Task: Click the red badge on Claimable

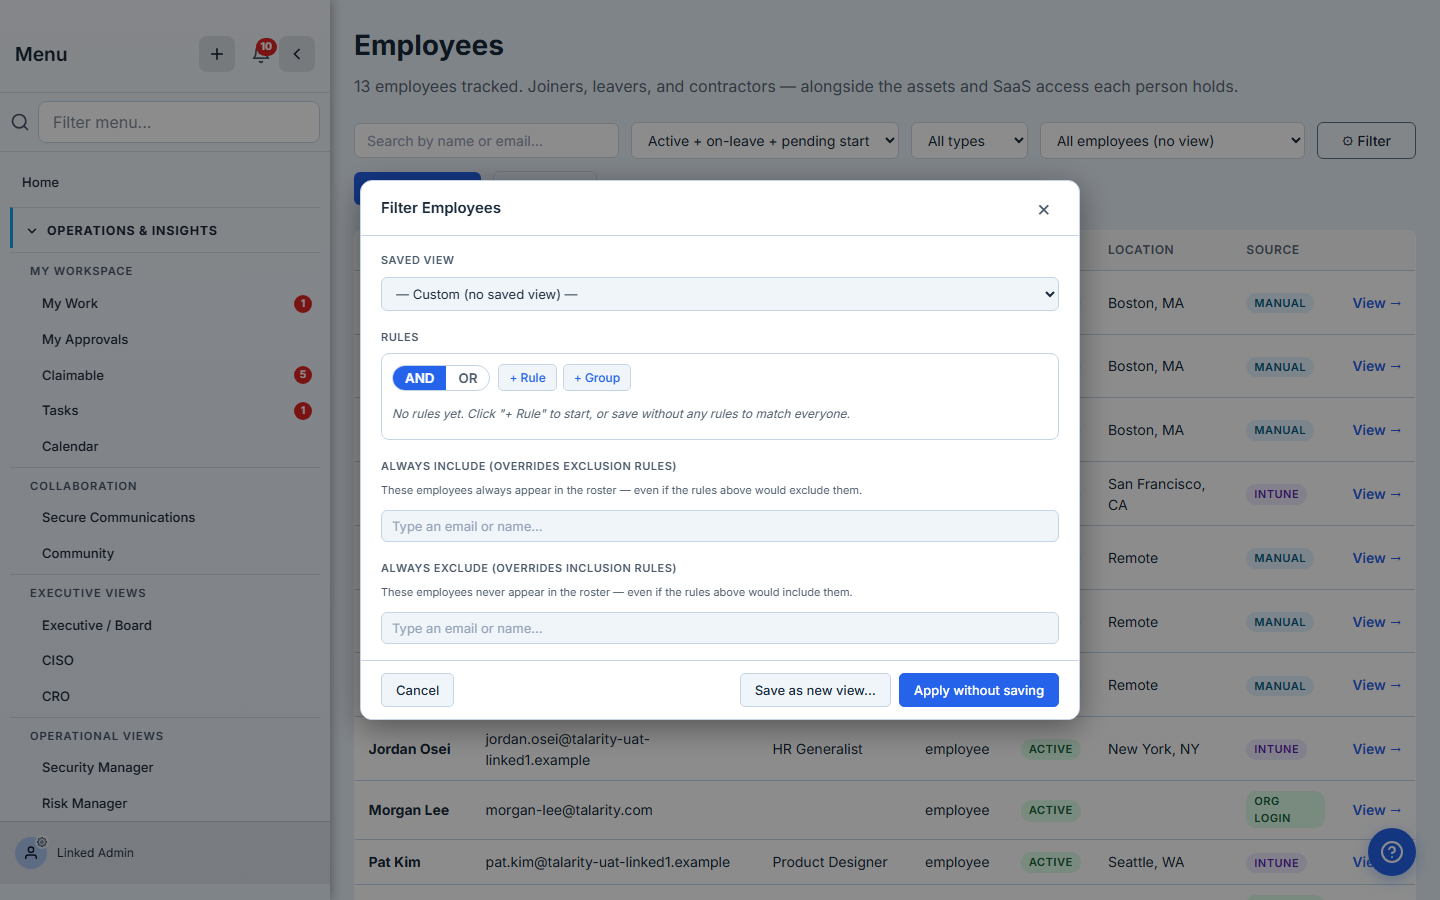Action: point(303,375)
